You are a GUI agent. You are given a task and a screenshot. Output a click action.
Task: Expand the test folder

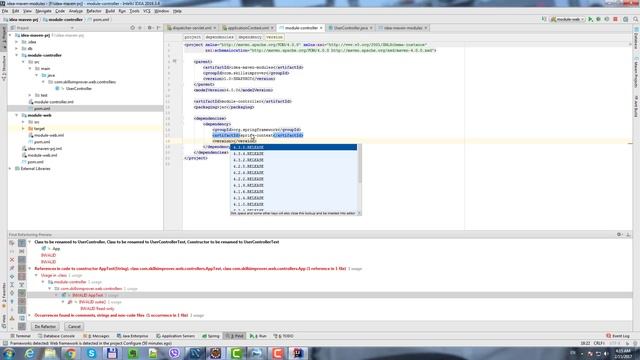pyautogui.click(x=30, y=95)
